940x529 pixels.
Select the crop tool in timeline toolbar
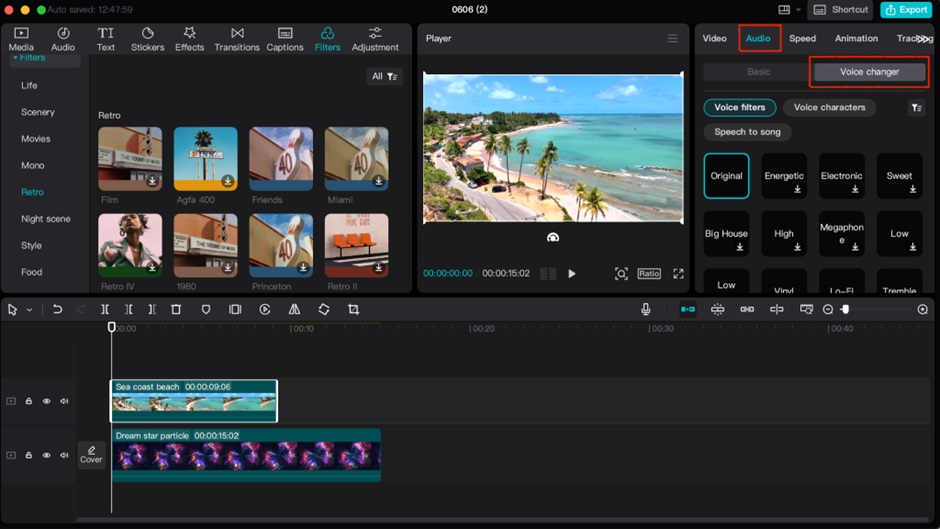tap(353, 310)
